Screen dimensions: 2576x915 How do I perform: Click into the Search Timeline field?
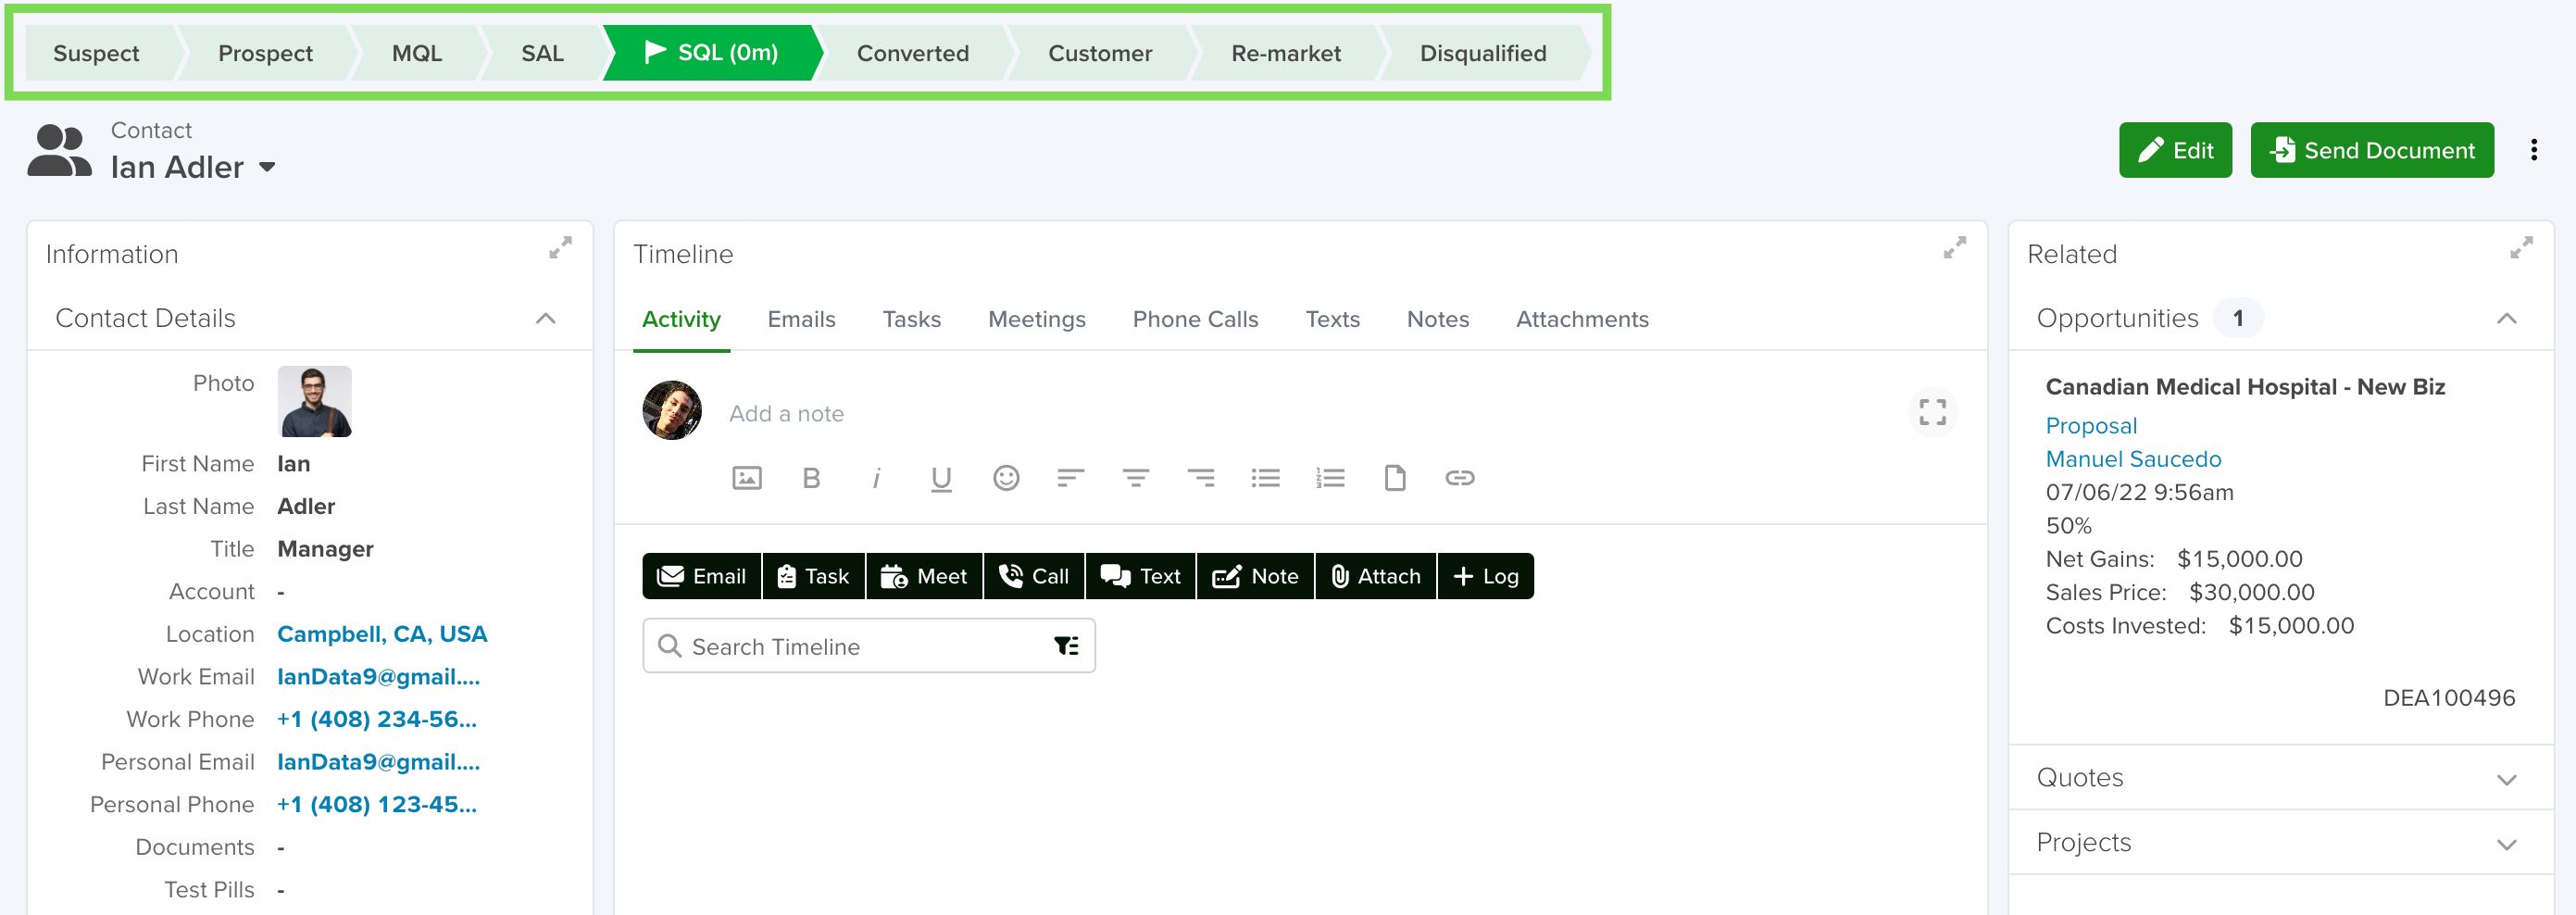[868, 646]
